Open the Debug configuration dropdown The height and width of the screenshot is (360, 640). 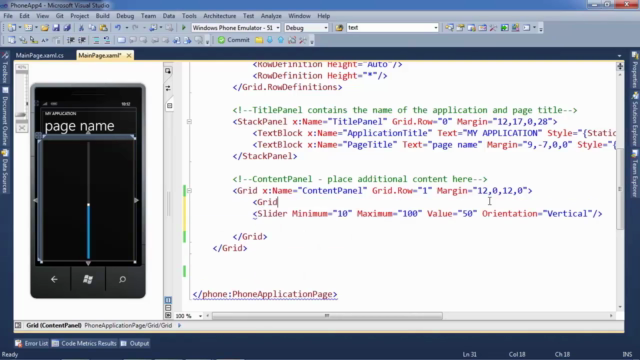(x=325, y=28)
